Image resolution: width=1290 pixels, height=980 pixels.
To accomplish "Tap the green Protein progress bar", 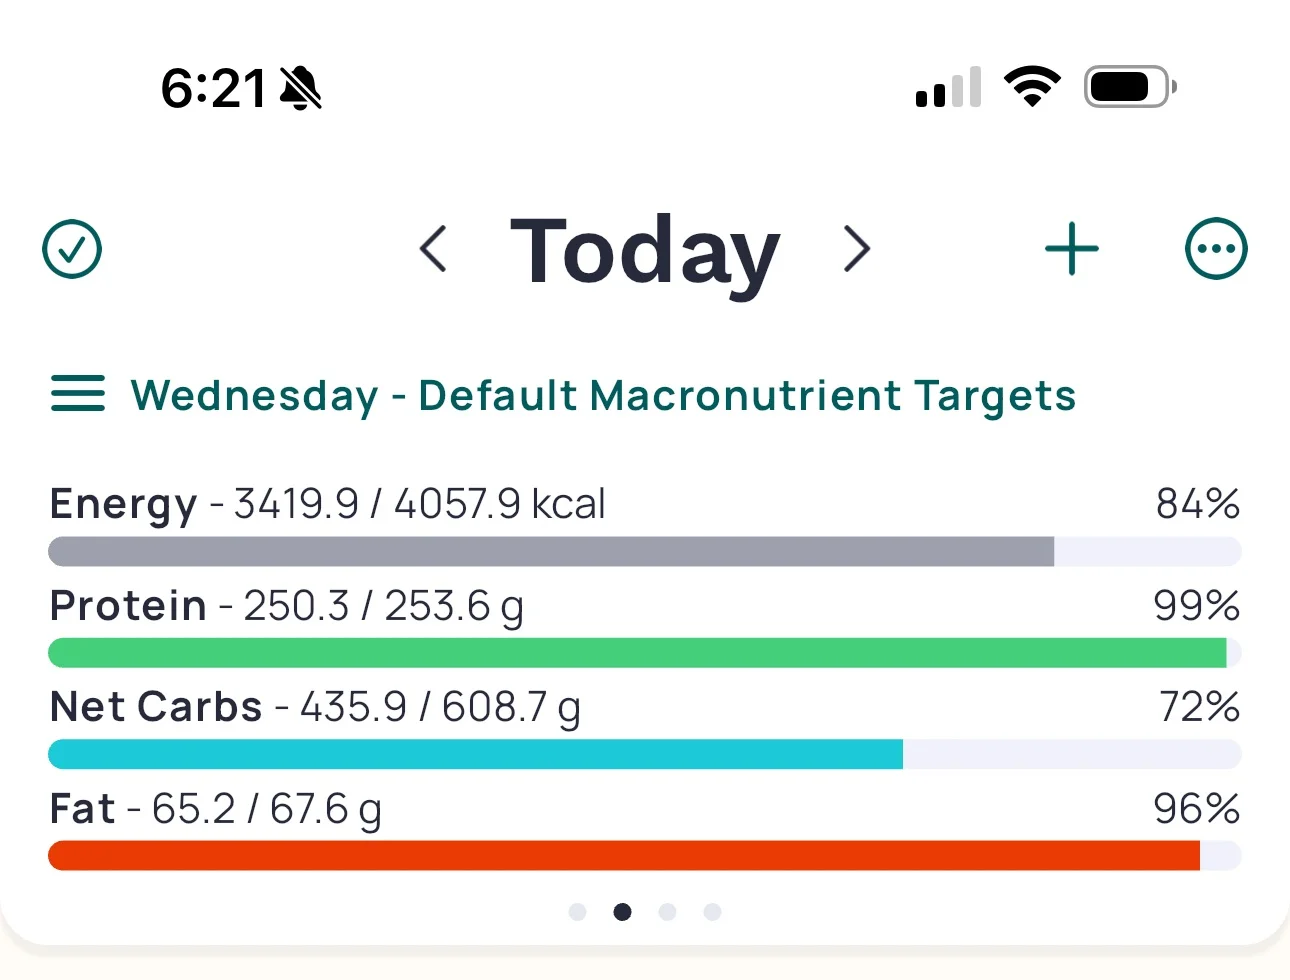I will click(x=645, y=653).
